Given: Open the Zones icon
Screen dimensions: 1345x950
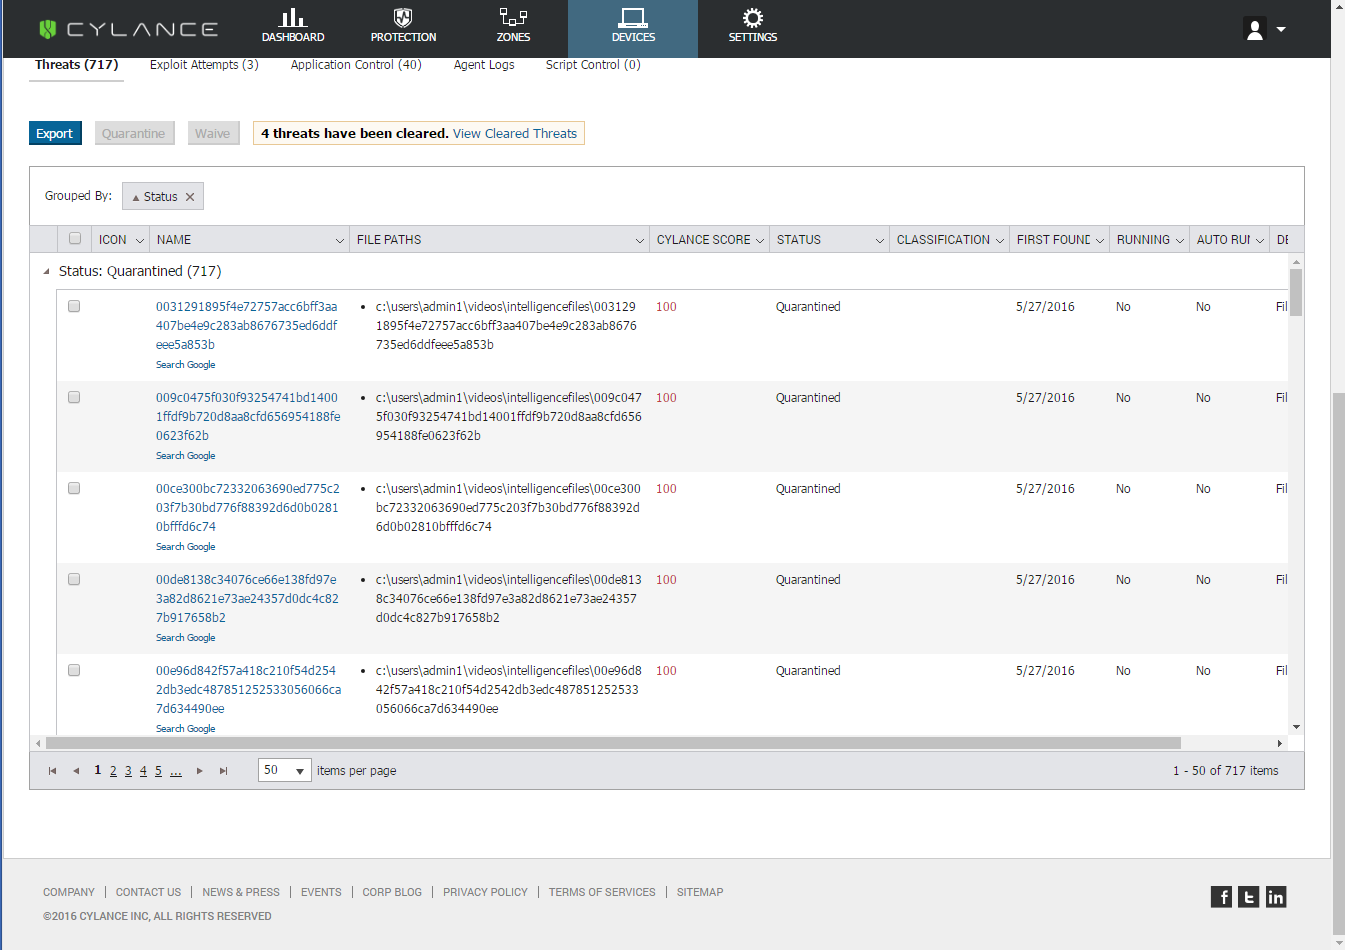Looking at the screenshot, I should [x=513, y=18].
